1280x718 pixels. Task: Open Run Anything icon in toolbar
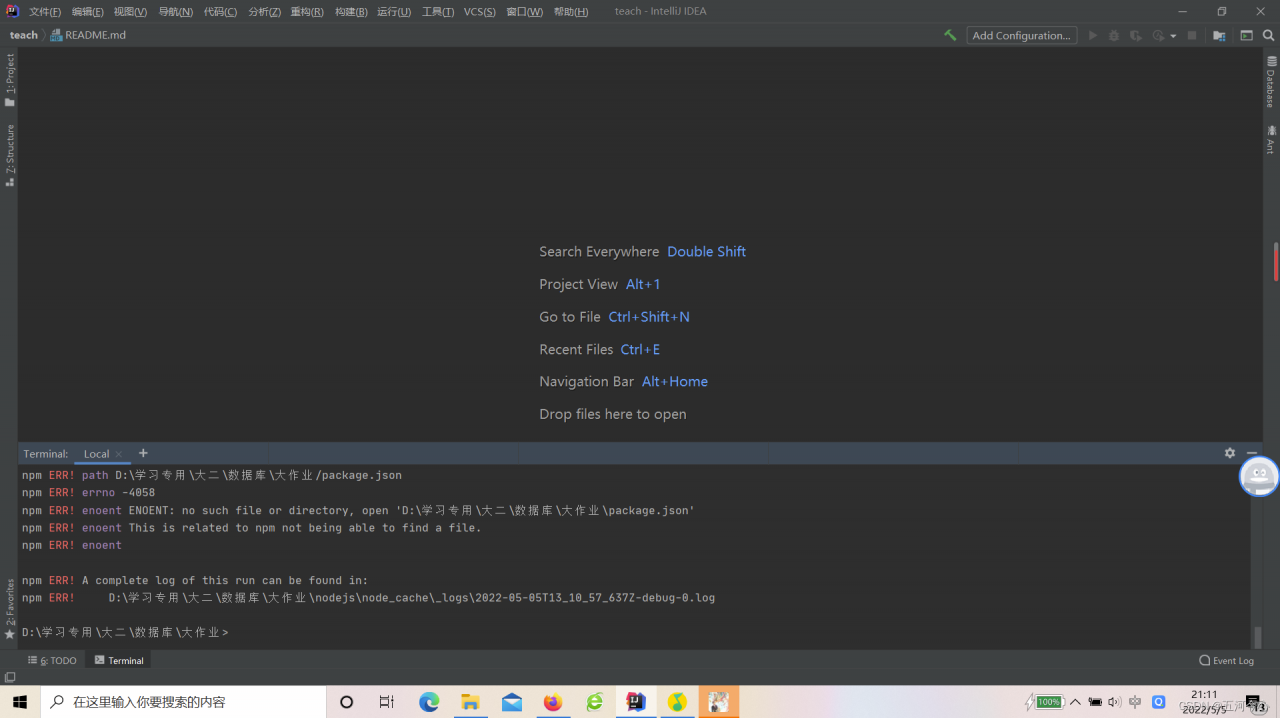[x=1246, y=35]
